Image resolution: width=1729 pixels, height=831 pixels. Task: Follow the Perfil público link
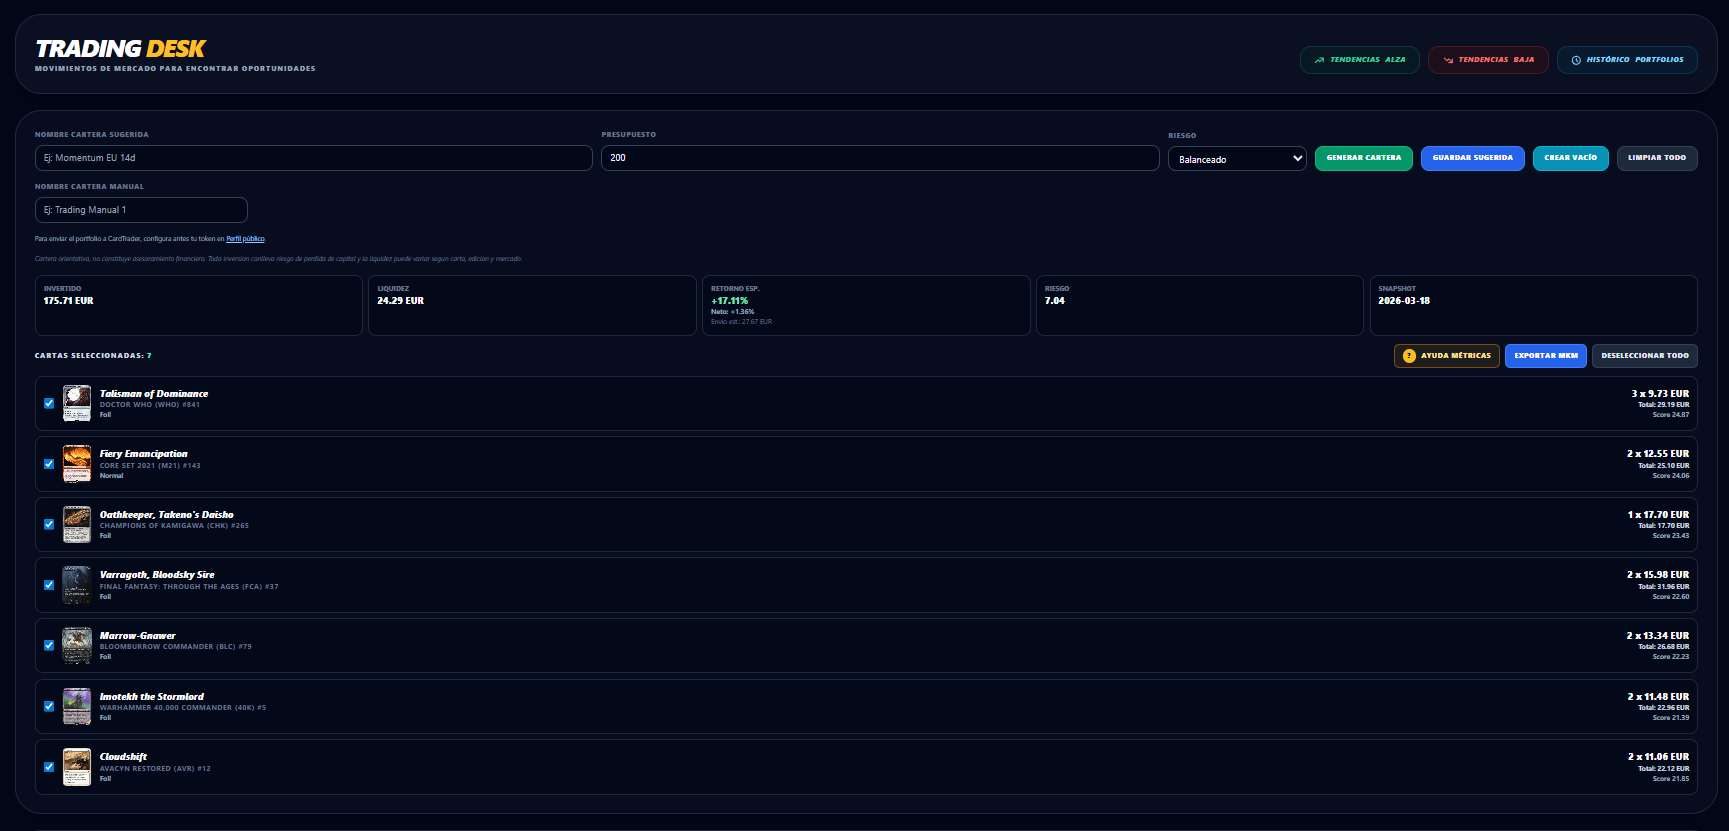(245, 239)
